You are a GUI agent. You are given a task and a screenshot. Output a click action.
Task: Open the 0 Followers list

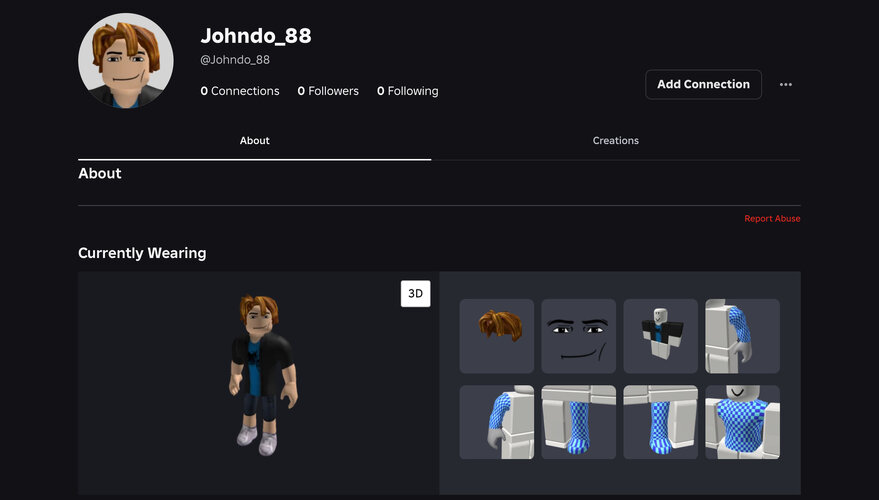click(328, 91)
